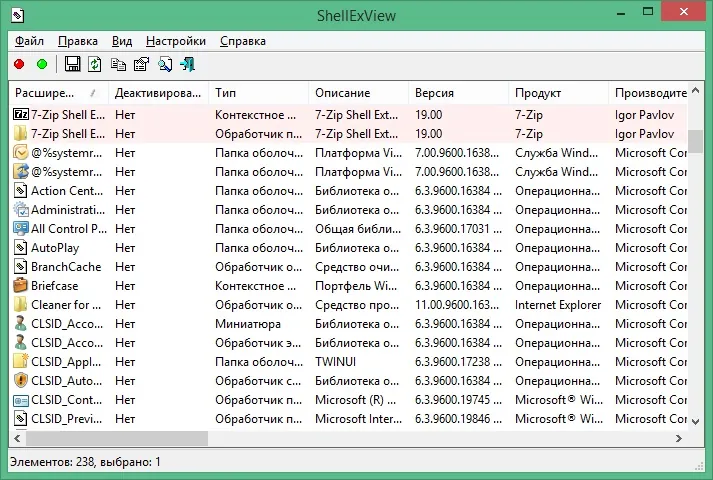Click the horizontal scrollbar right arrow
713x480 pixels.
click(679, 439)
